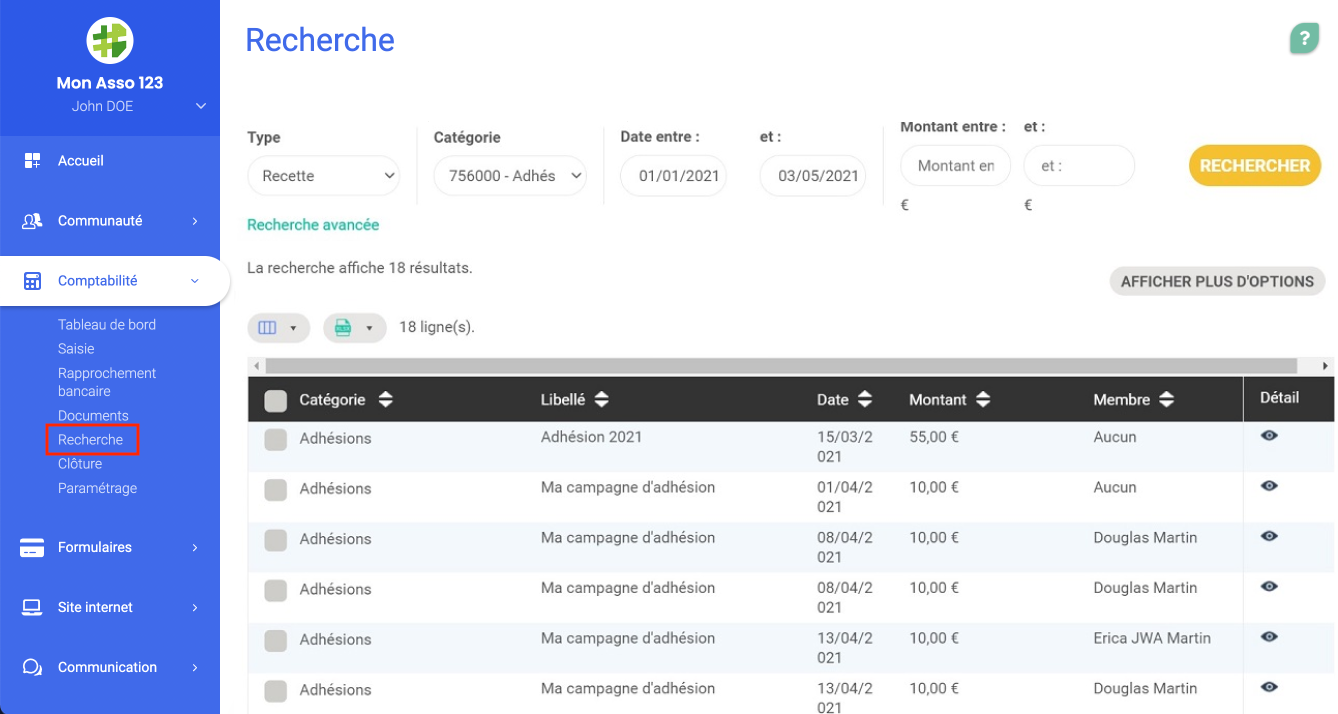This screenshot has height=714, width=1338.
Task: Open the Catégorie dropdown 756000 - Adhés
Action: pos(510,176)
